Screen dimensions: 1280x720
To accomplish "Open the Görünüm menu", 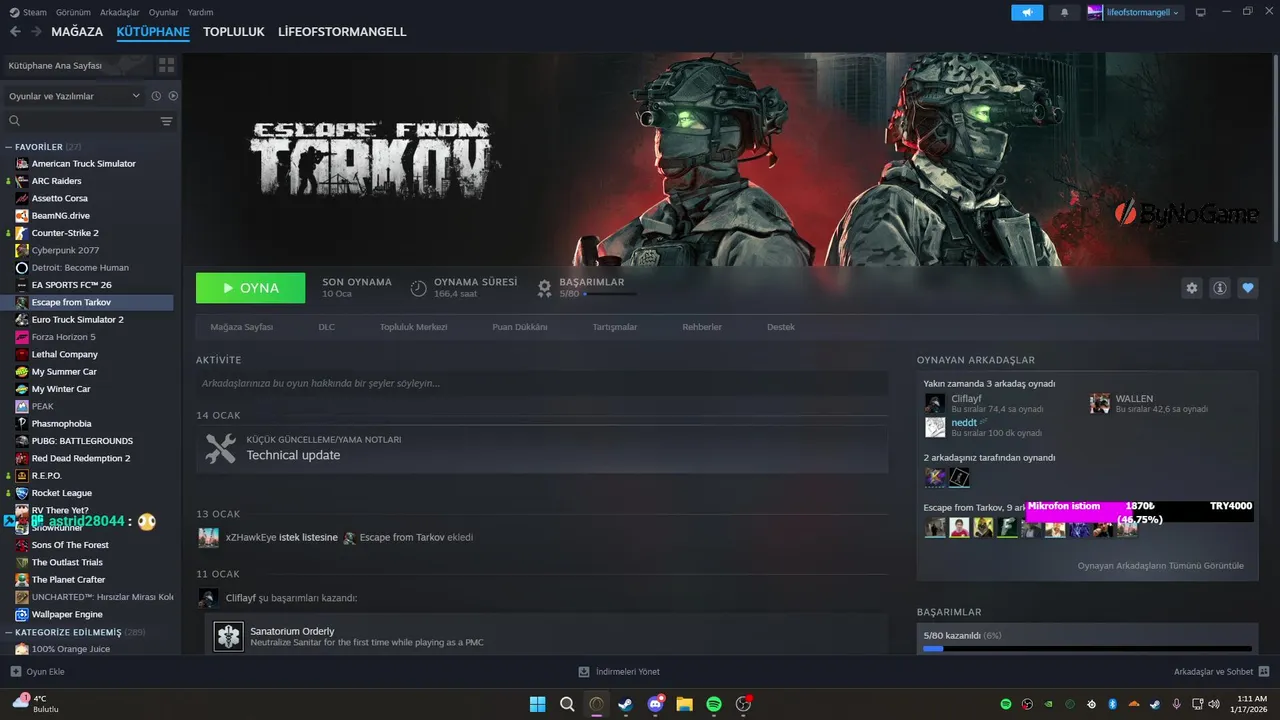I will (x=73, y=12).
